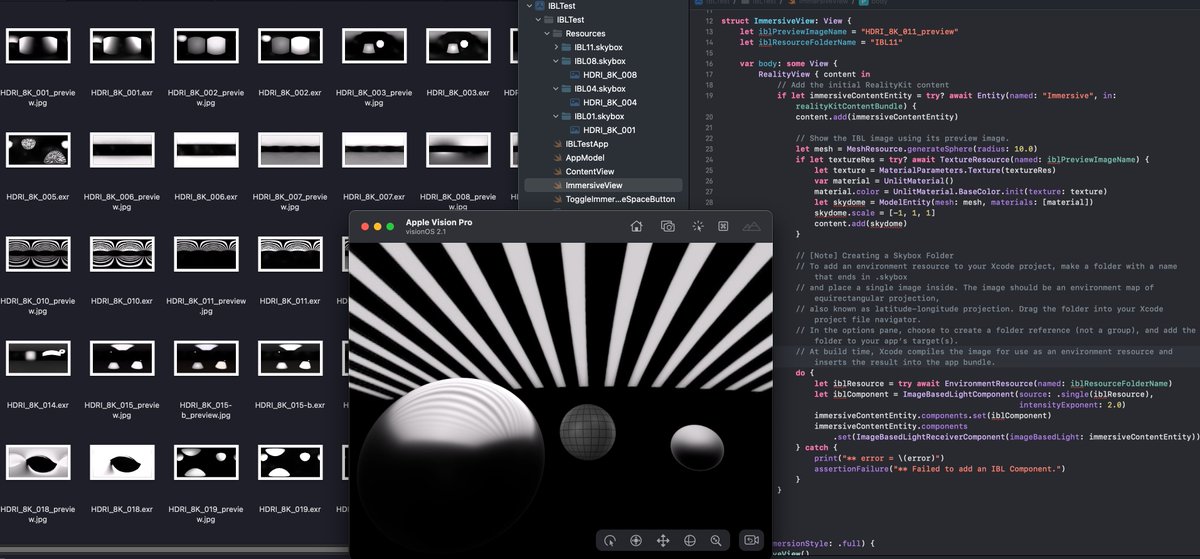Viewport: 1200px width, 559px height.
Task: Select HDRI_8K_018.exr thumbnail in Finder
Action: 121,462
